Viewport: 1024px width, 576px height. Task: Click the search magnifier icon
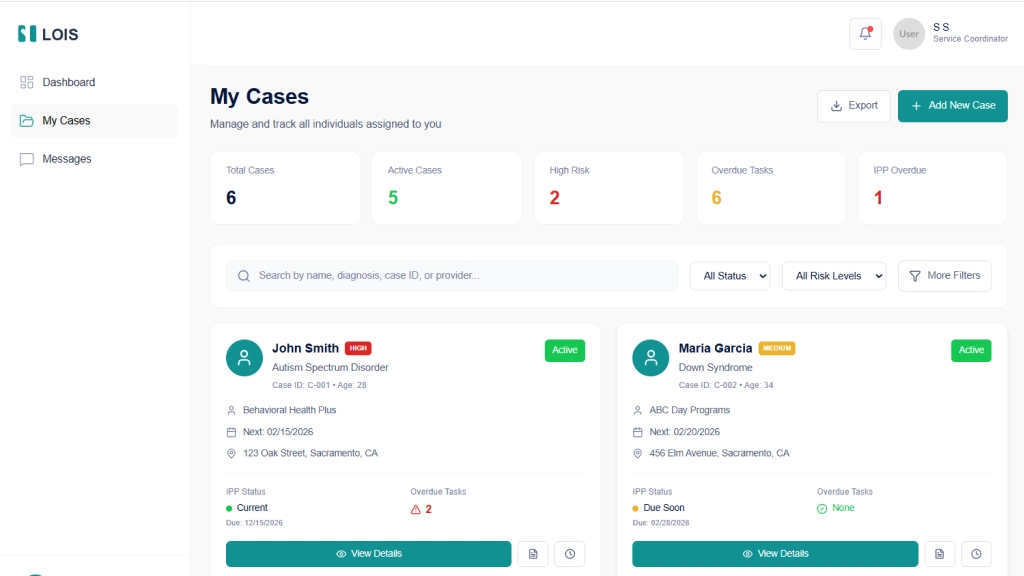(244, 276)
